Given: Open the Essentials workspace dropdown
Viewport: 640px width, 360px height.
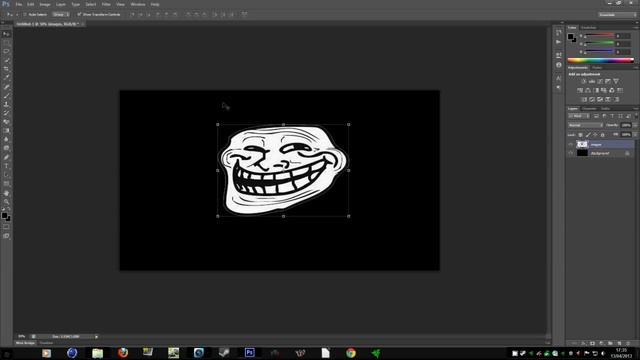Looking at the screenshot, I should click(617, 14).
